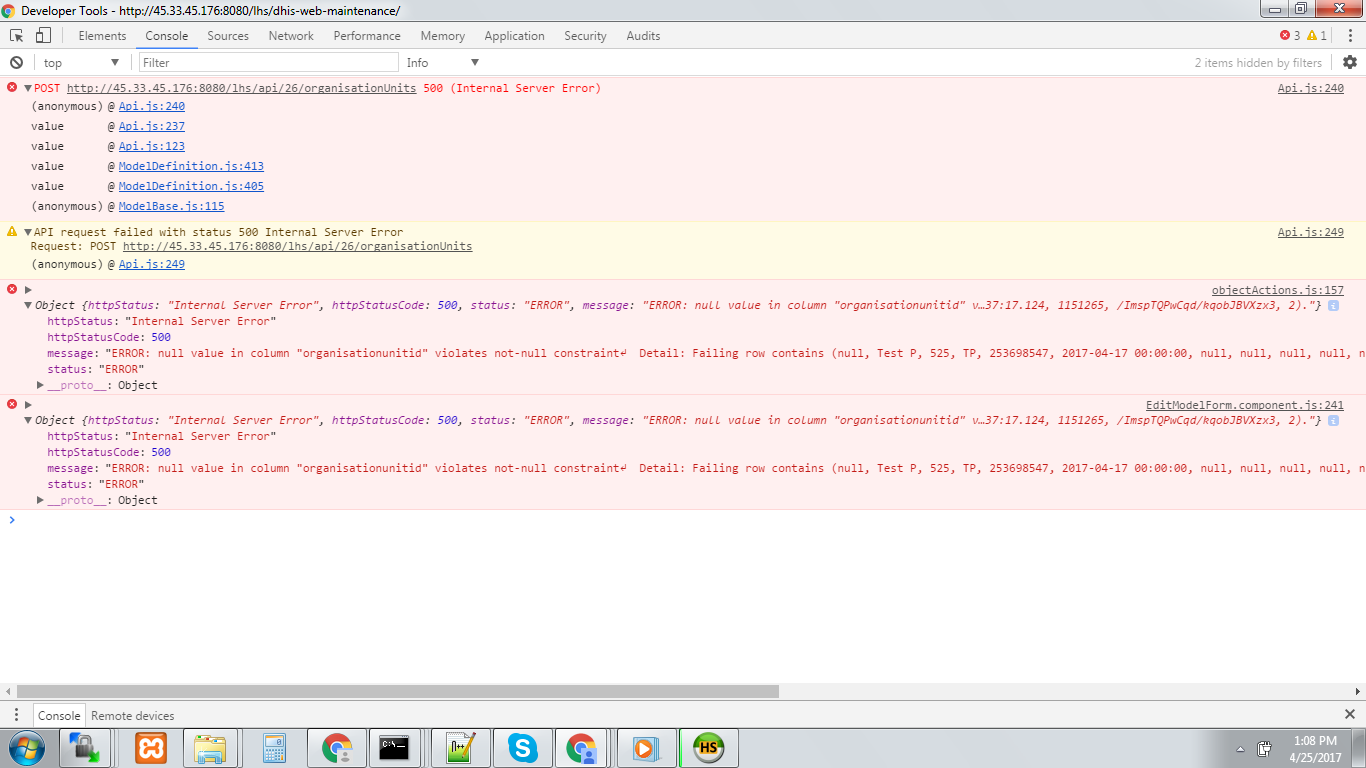Click the console Filter input field

[268, 62]
